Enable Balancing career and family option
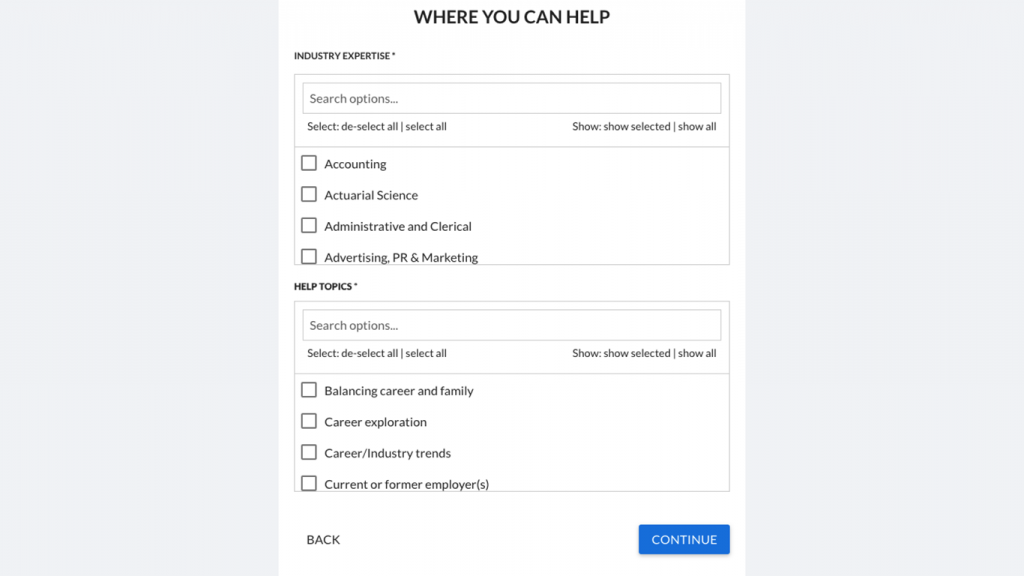The height and width of the screenshot is (576, 1024). pyautogui.click(x=309, y=390)
